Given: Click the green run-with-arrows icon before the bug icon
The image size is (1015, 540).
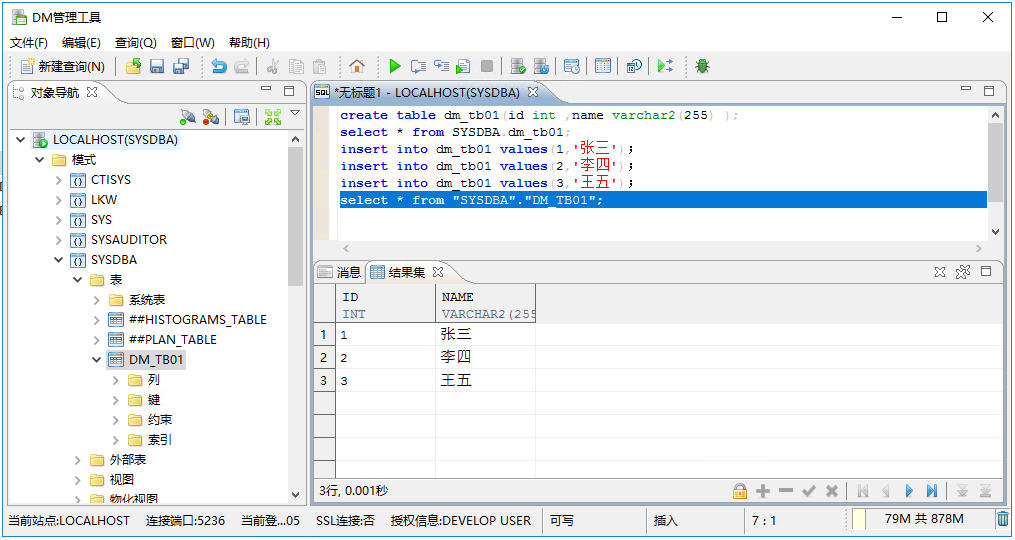Looking at the screenshot, I should click(665, 66).
